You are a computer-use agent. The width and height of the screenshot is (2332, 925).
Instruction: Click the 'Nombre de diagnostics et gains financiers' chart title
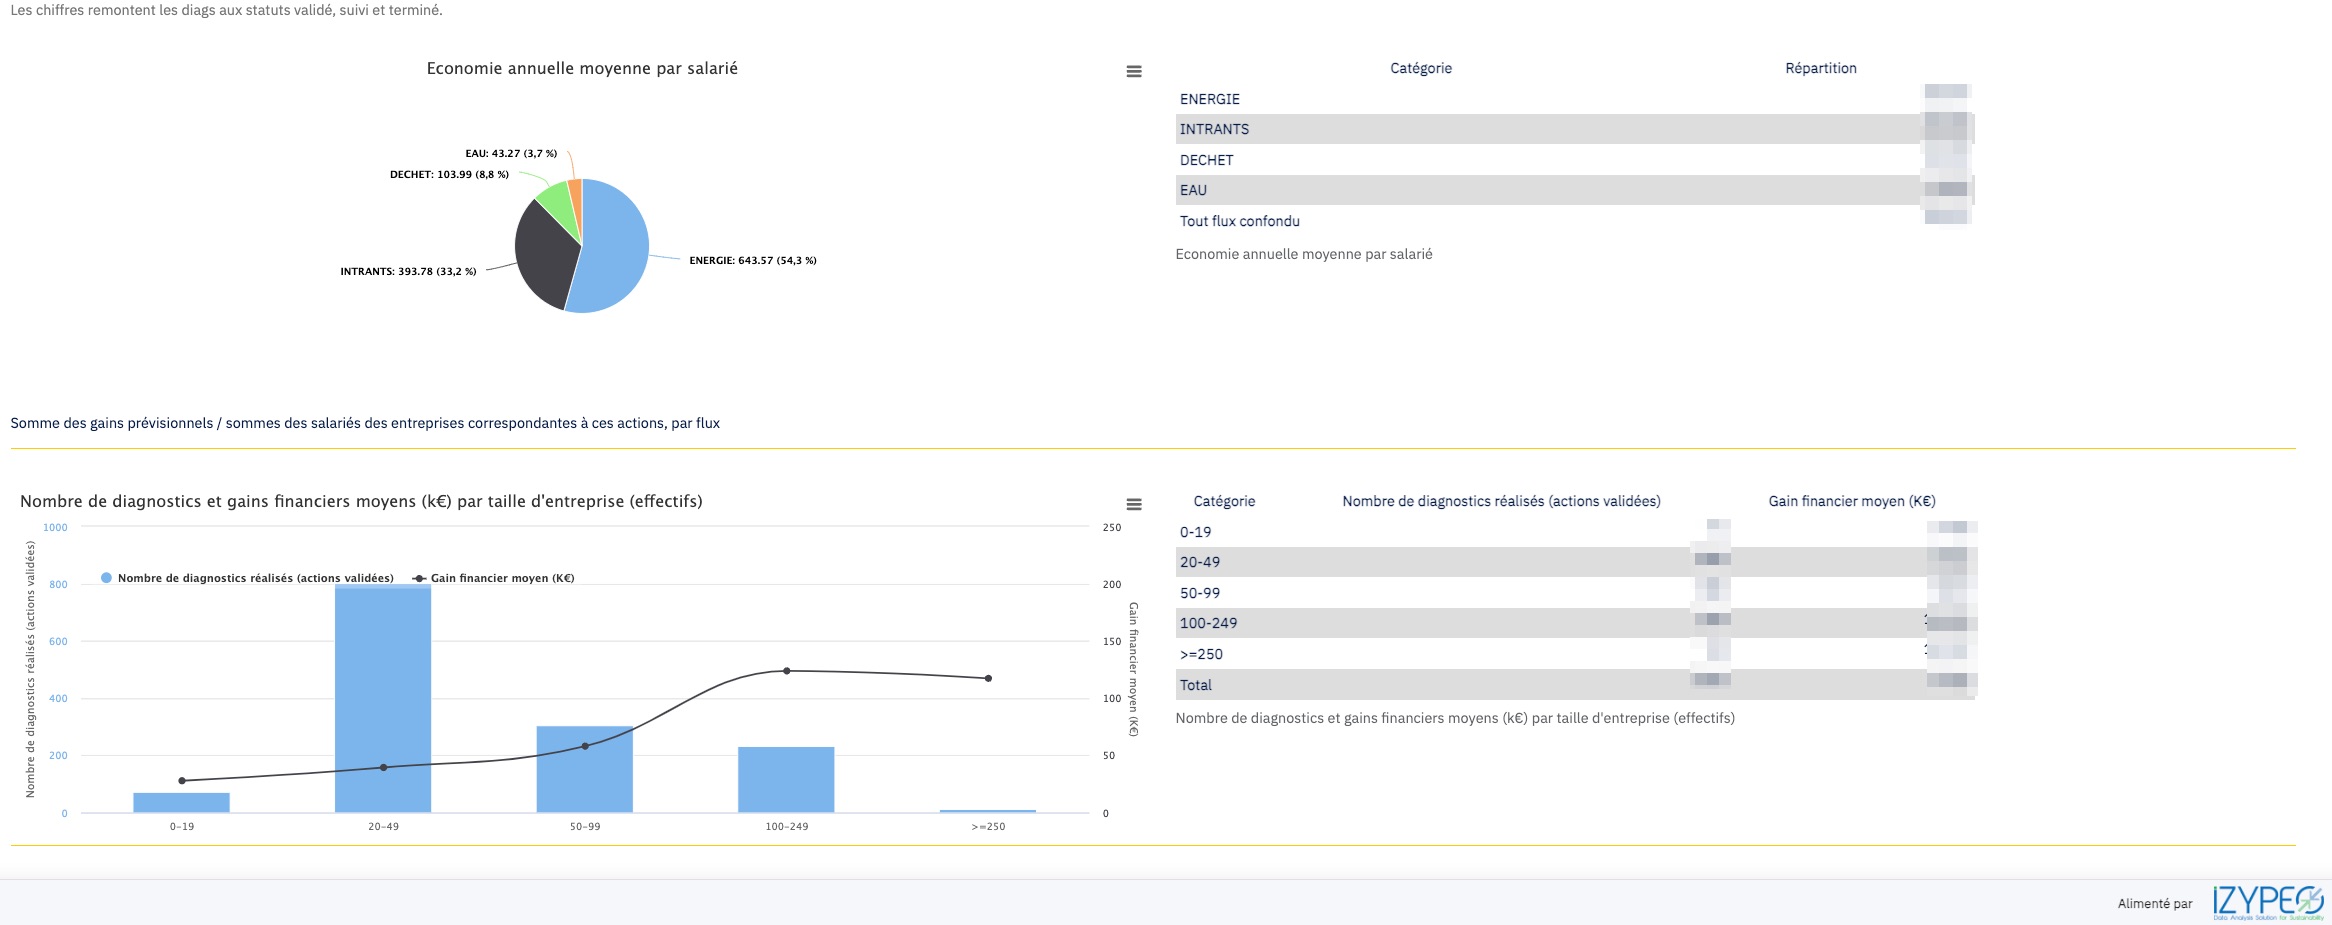point(361,501)
